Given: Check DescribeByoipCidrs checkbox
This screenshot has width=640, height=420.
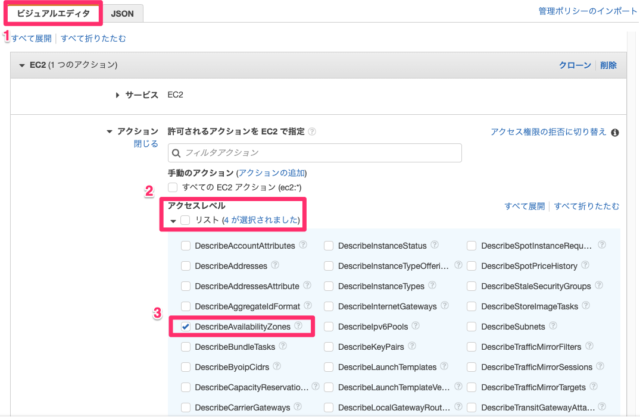Looking at the screenshot, I should [186, 367].
